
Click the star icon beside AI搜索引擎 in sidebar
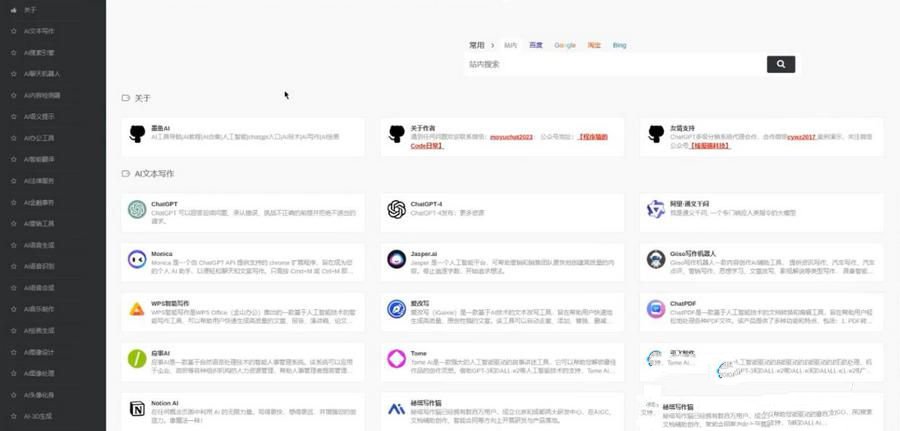click(x=13, y=53)
